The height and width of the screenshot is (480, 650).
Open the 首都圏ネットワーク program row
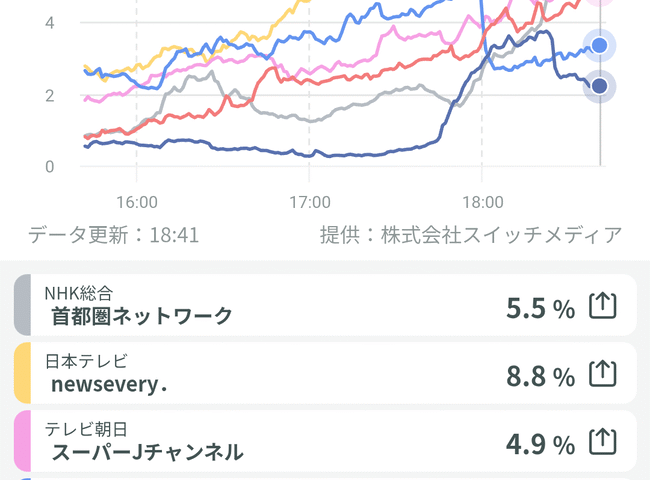coord(142,316)
